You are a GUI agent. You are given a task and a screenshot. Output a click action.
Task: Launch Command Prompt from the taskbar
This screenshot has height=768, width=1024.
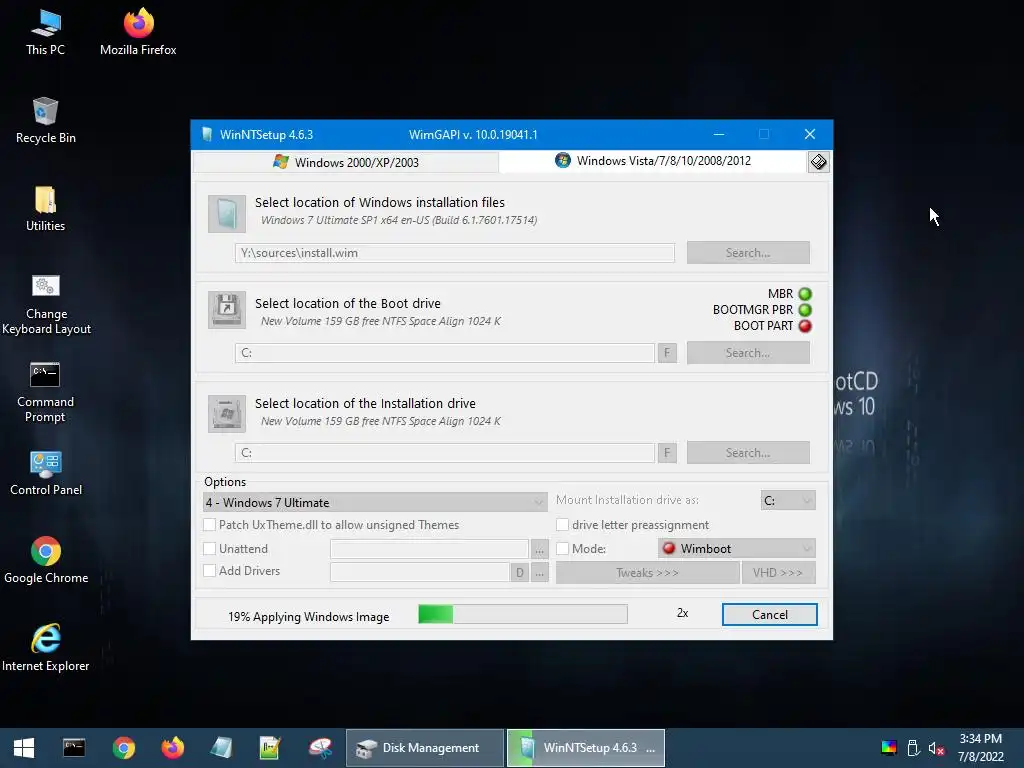(x=74, y=748)
